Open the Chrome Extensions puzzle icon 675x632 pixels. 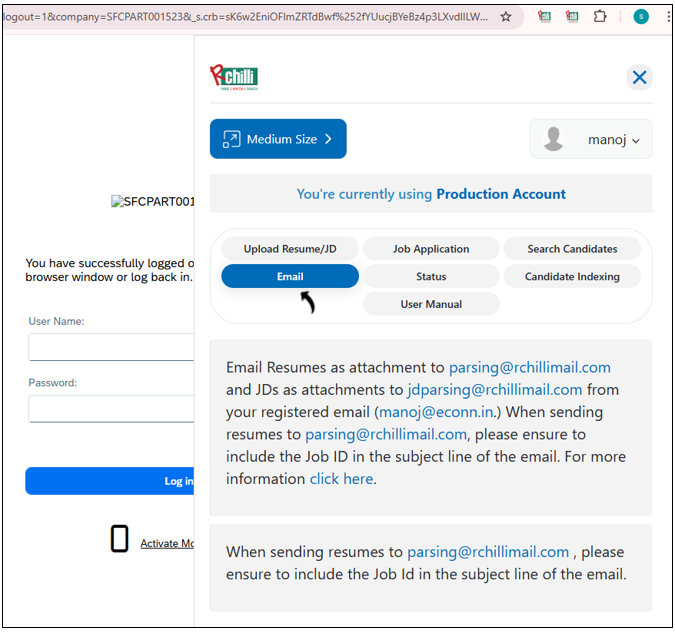pyautogui.click(x=600, y=17)
